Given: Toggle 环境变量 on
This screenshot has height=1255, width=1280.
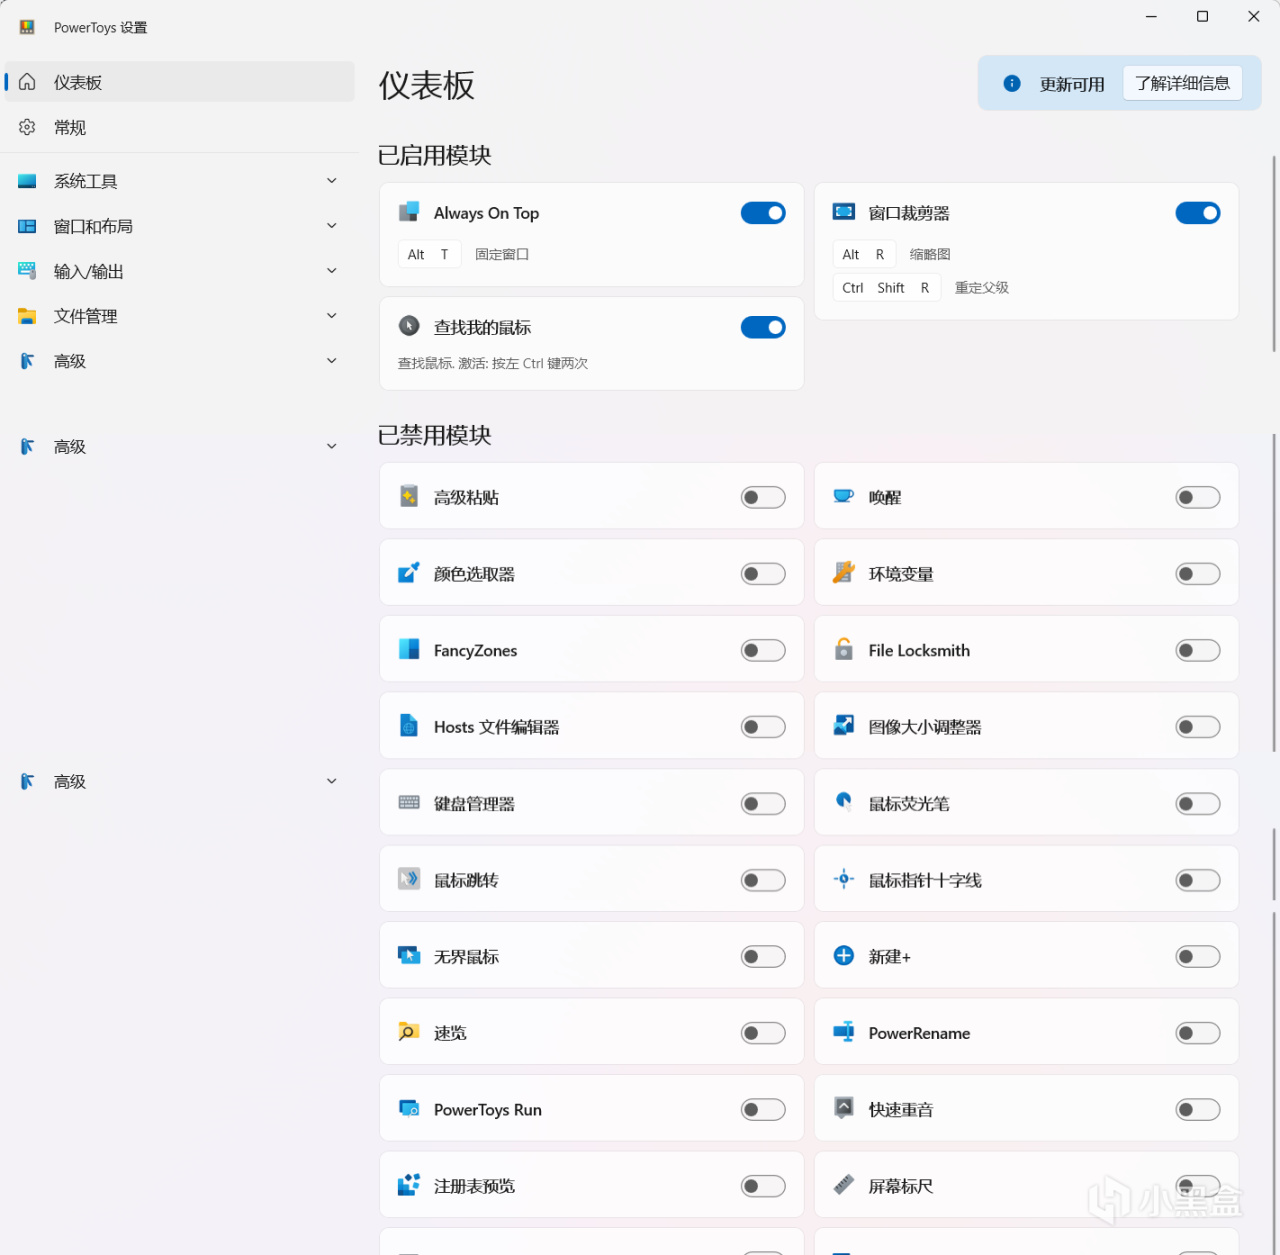Looking at the screenshot, I should (1198, 574).
